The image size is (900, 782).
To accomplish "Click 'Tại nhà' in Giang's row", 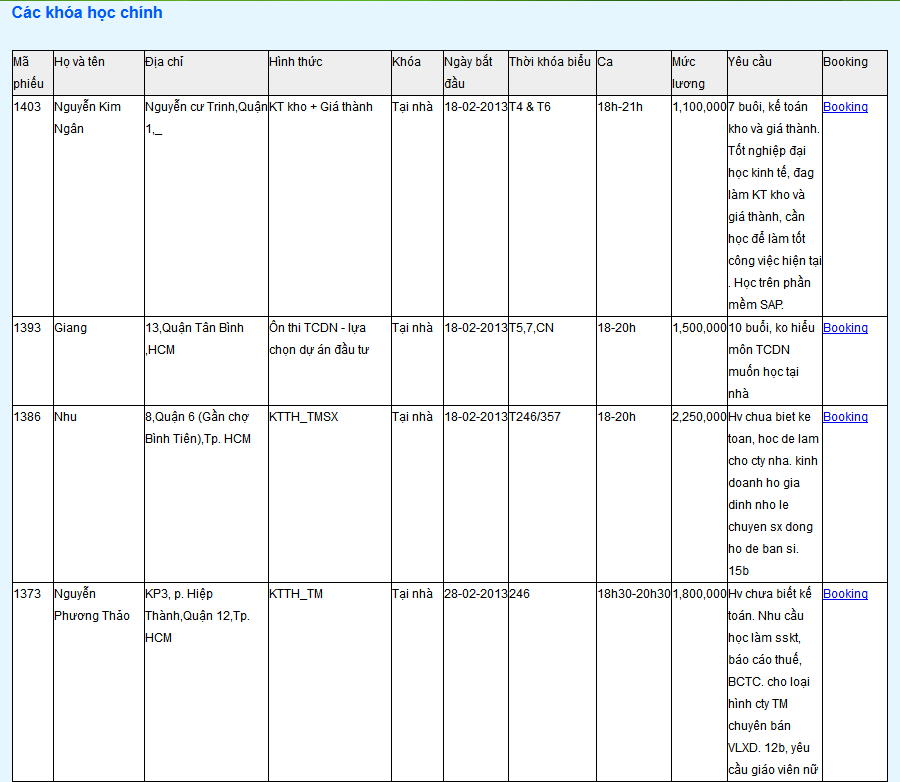I will tap(412, 328).
